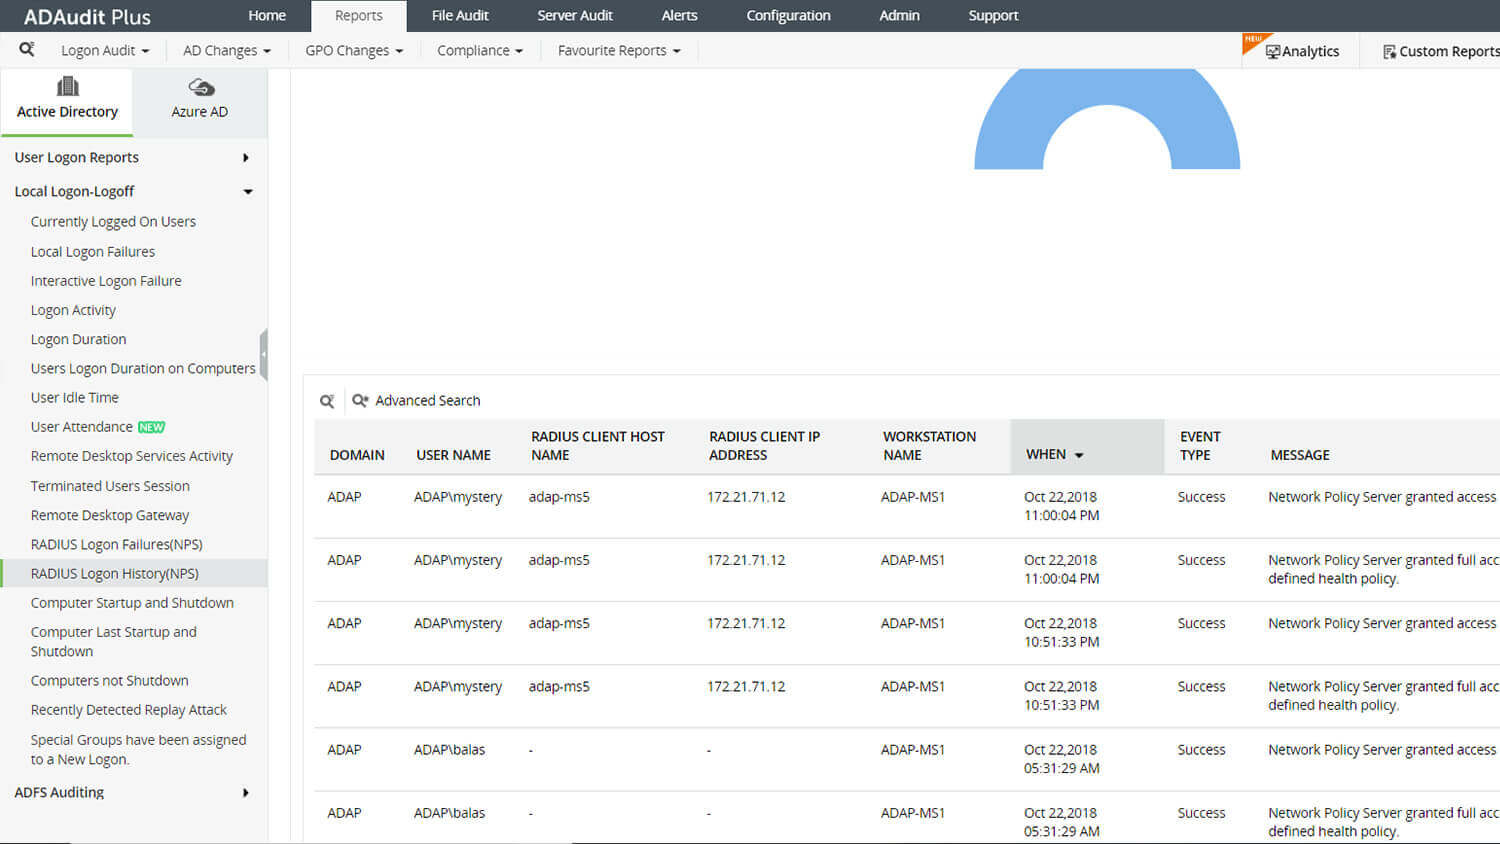
Task: Click the DOMAIN column header
Action: coord(357,455)
